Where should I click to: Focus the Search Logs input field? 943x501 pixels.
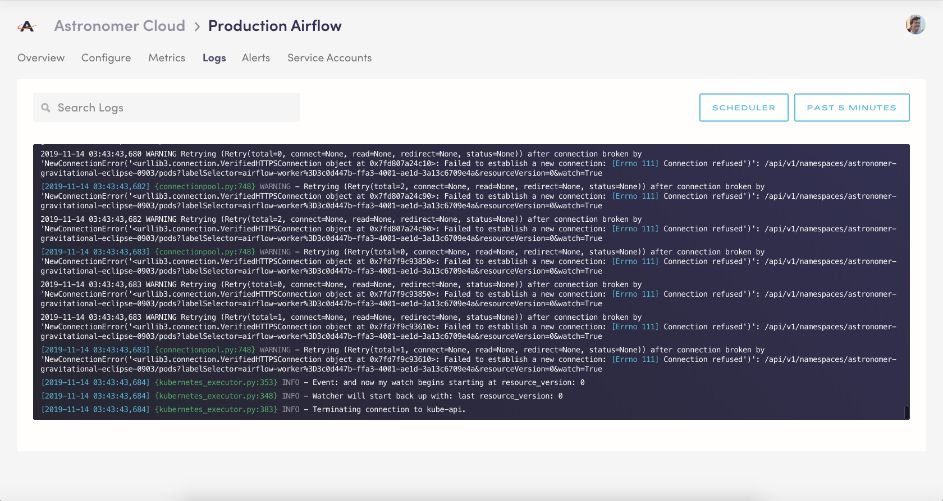click(175, 108)
